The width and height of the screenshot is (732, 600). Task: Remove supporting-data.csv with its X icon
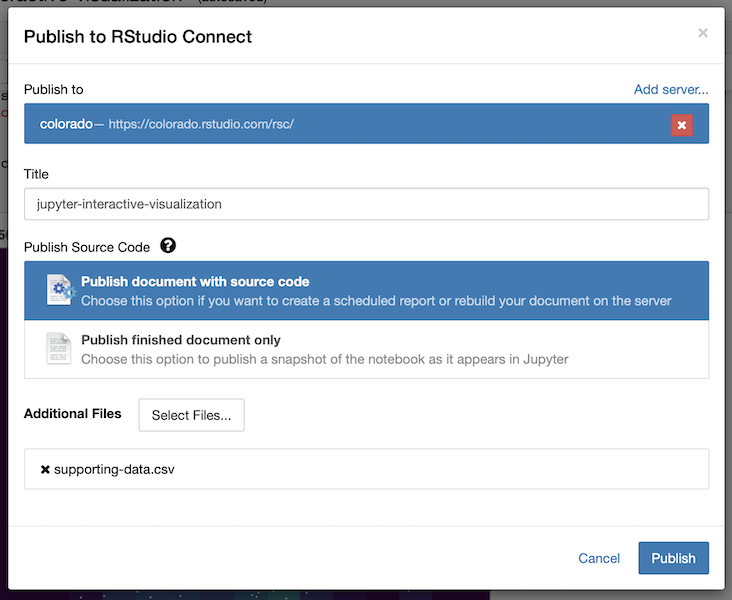coord(45,470)
